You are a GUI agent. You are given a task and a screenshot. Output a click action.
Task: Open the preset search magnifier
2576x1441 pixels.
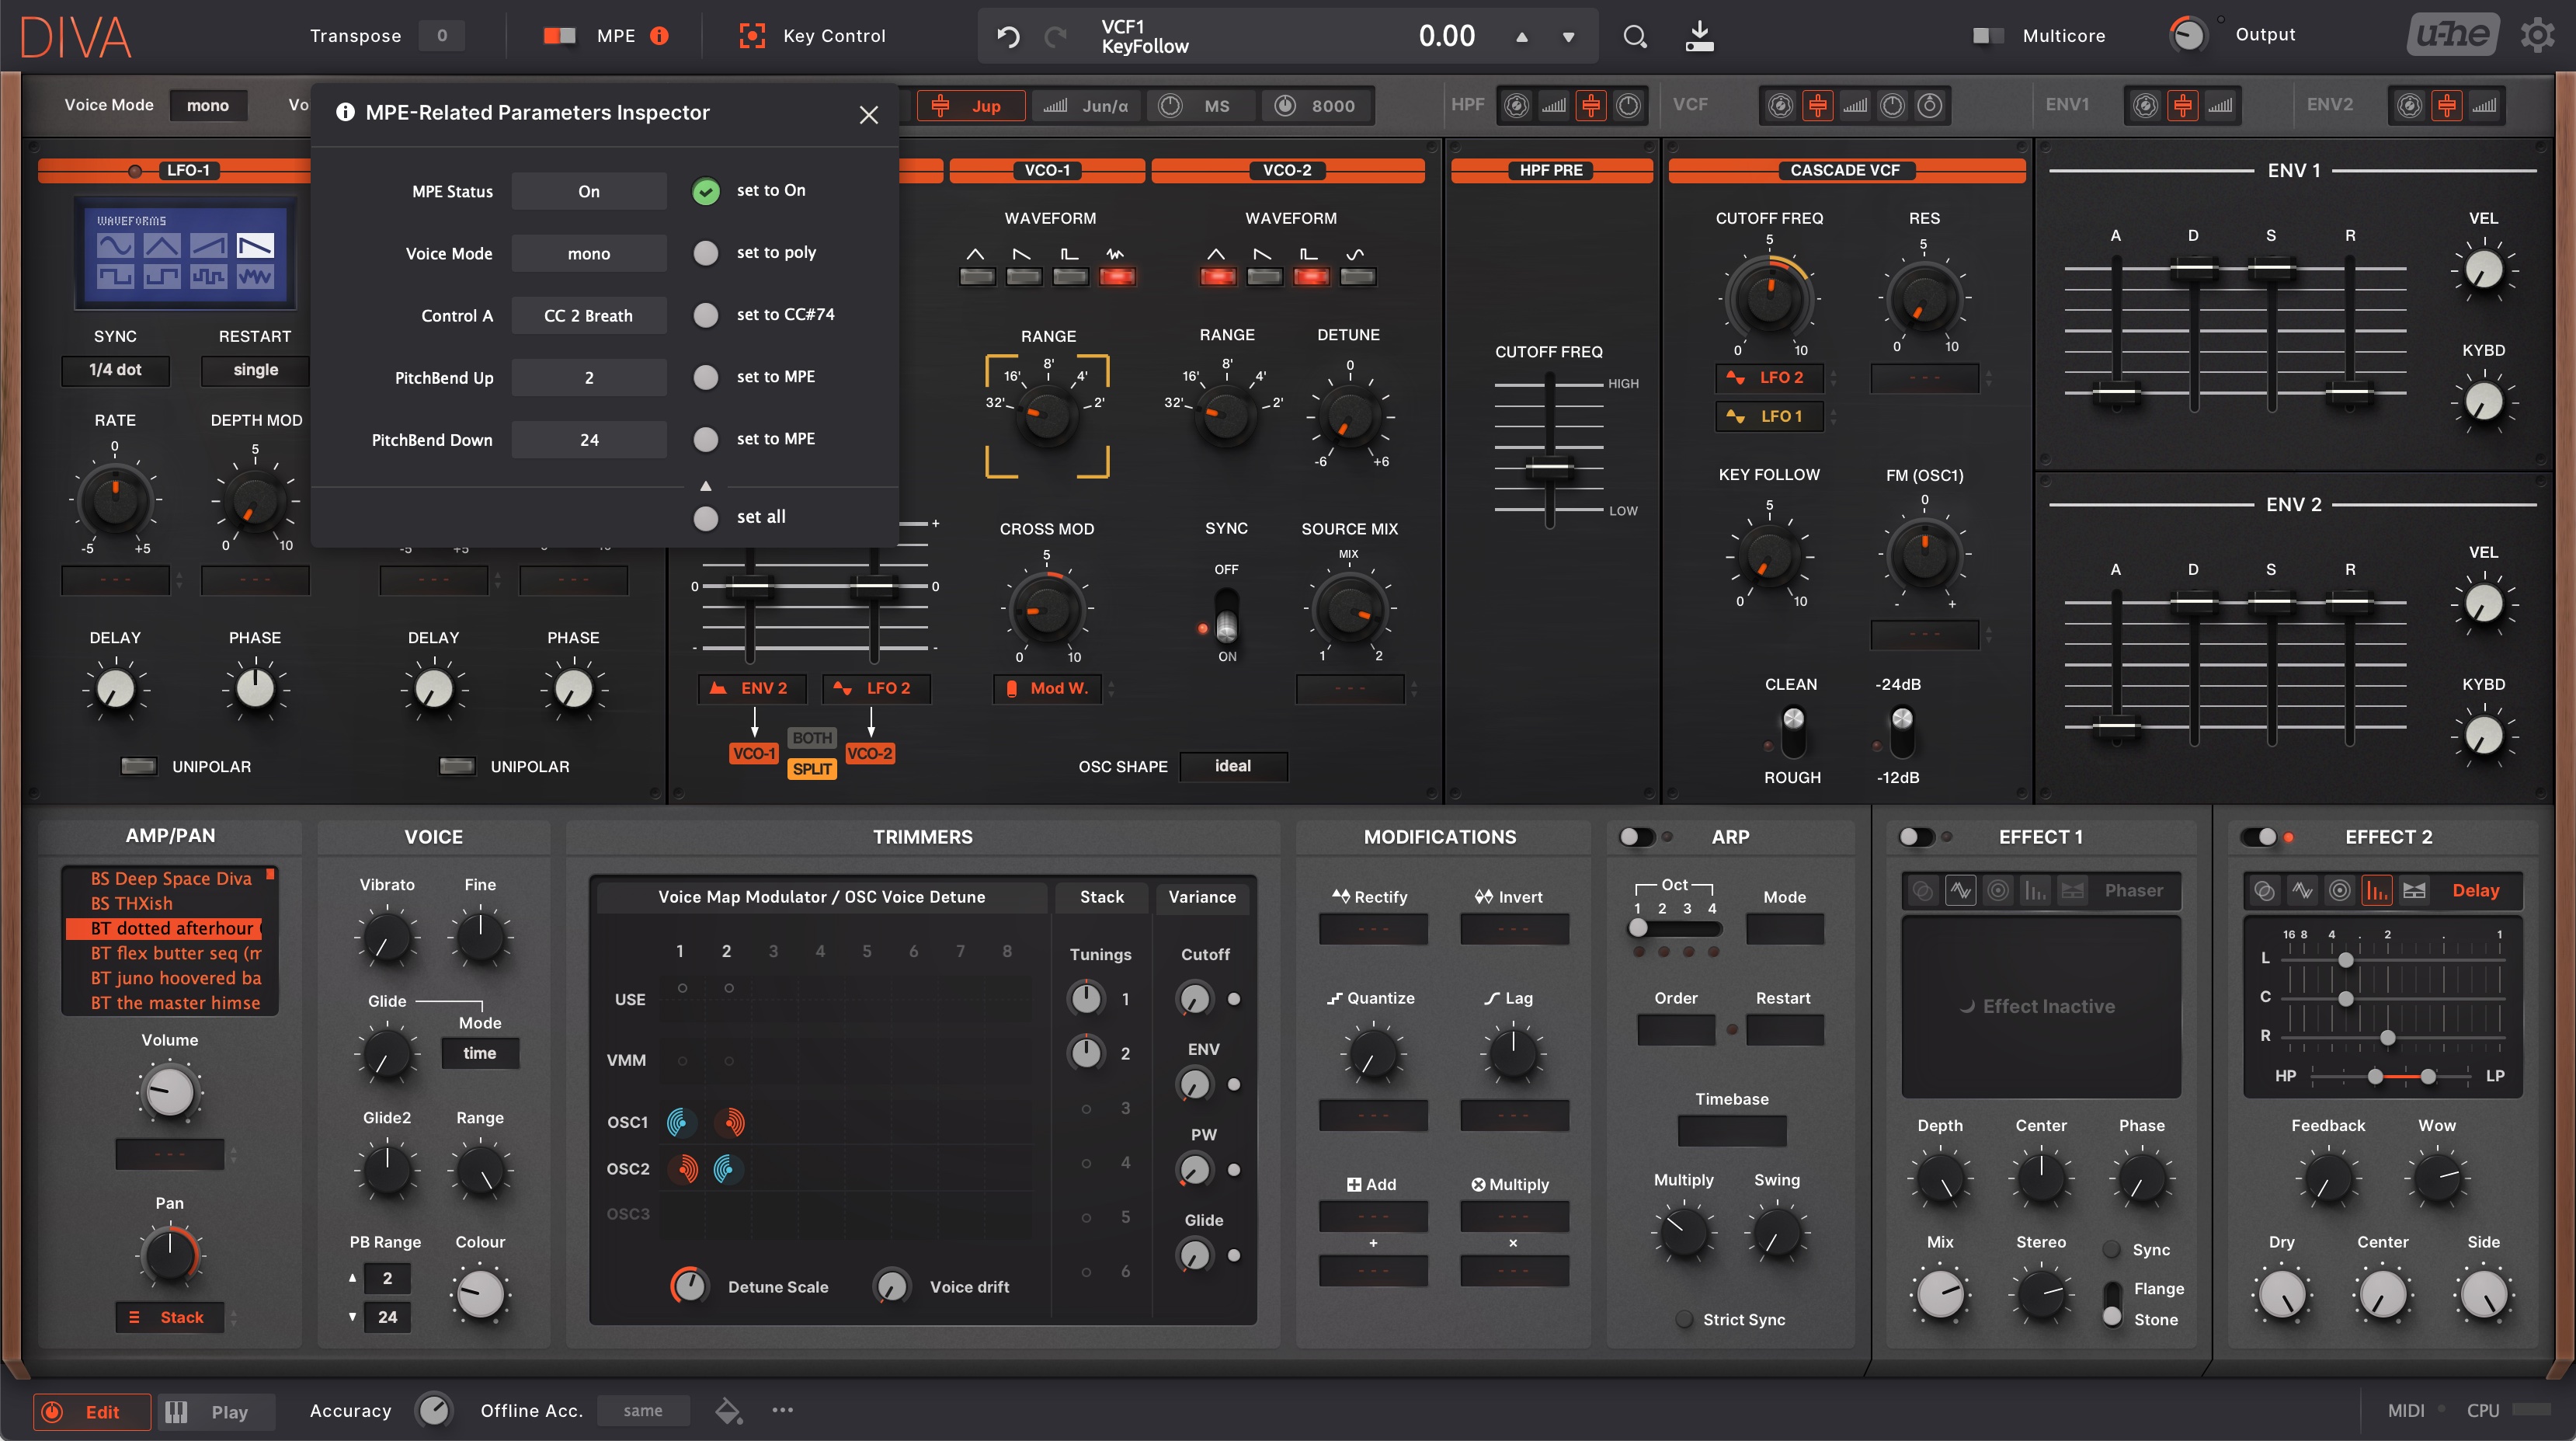click(1634, 37)
